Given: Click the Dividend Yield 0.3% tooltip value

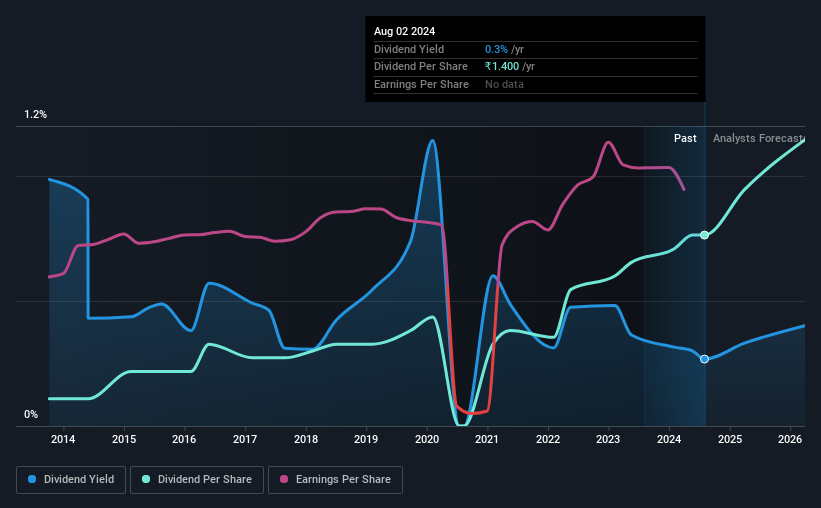Looking at the screenshot, I should click(496, 49).
